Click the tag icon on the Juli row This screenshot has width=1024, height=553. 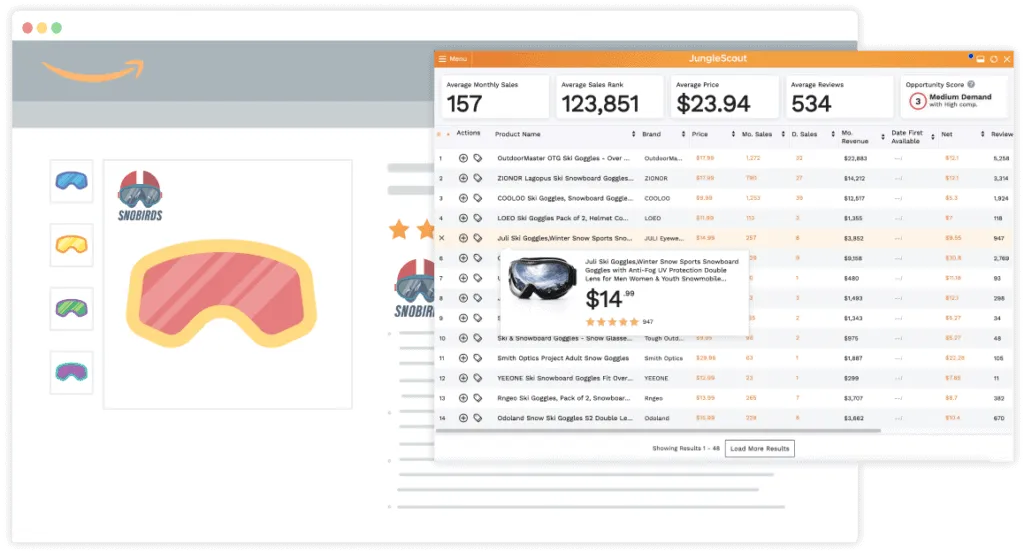point(478,238)
